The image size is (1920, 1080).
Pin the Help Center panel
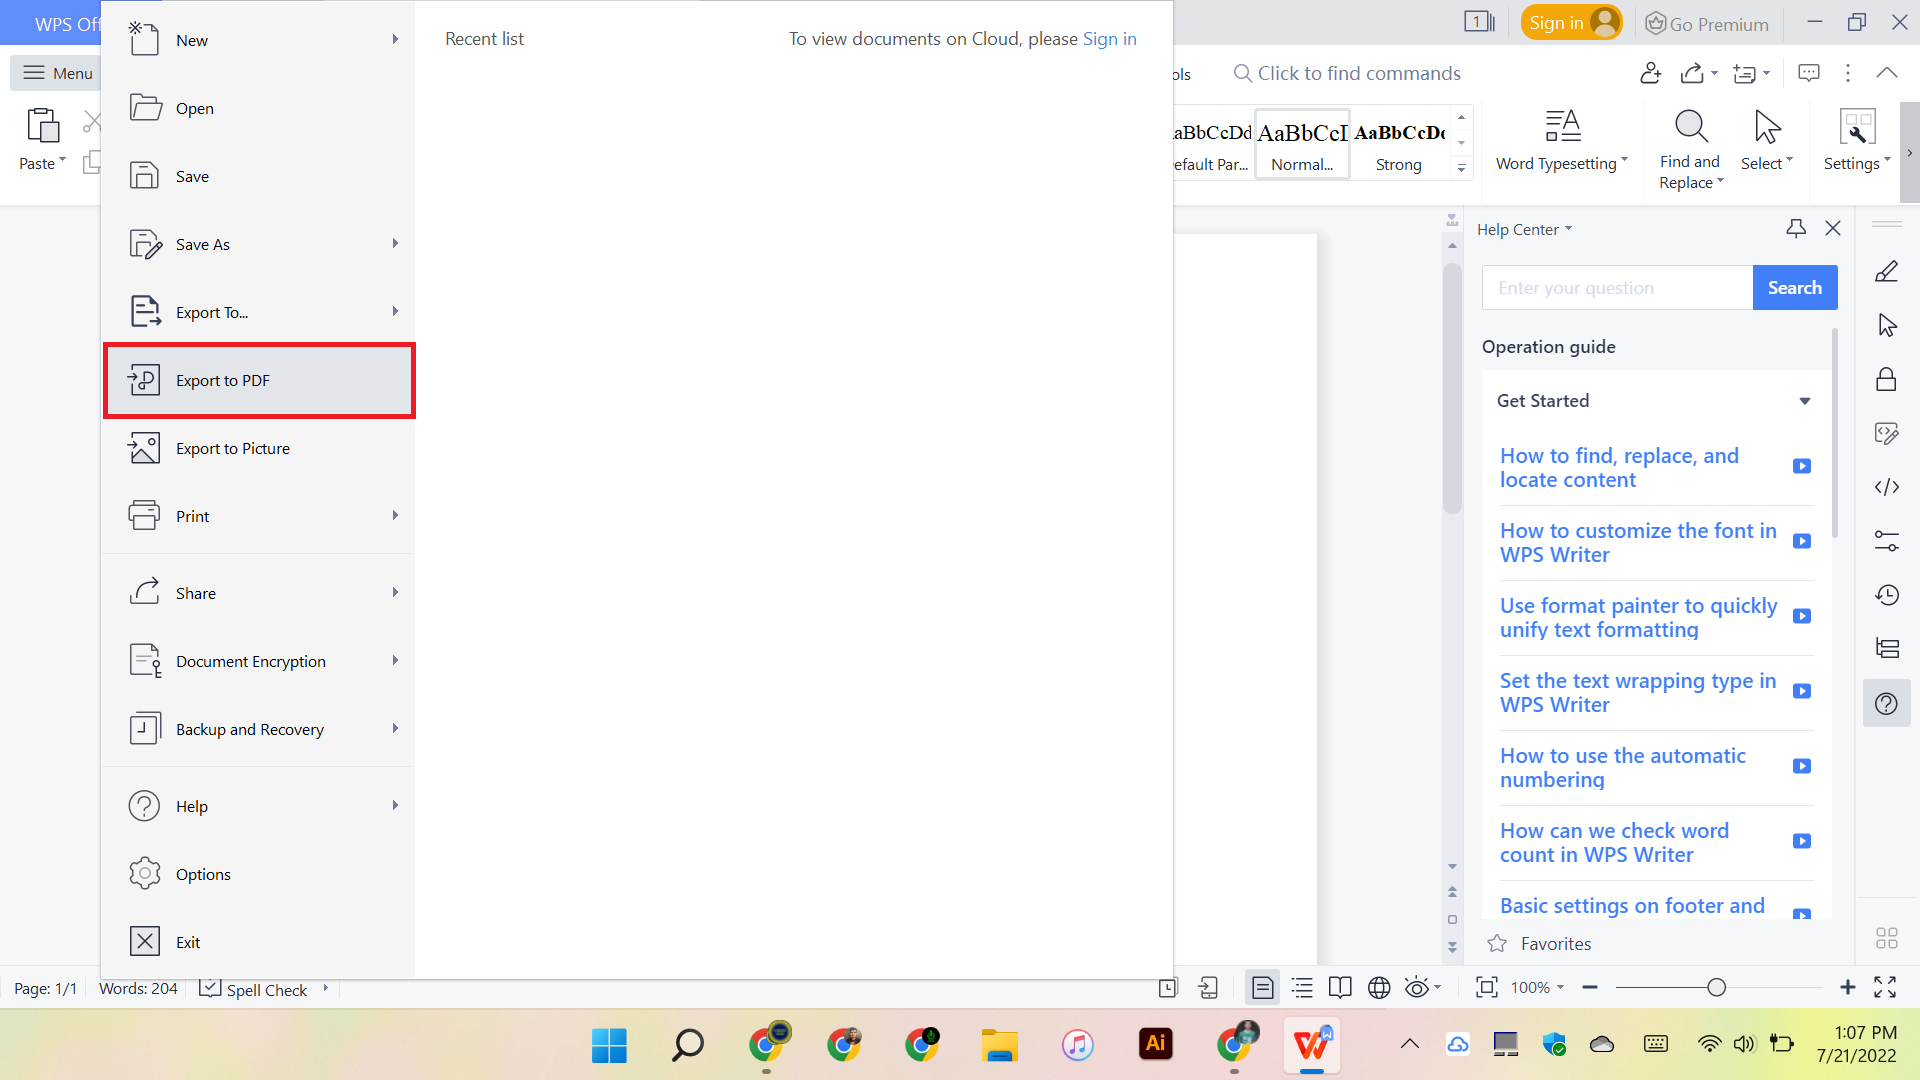[x=1796, y=229]
